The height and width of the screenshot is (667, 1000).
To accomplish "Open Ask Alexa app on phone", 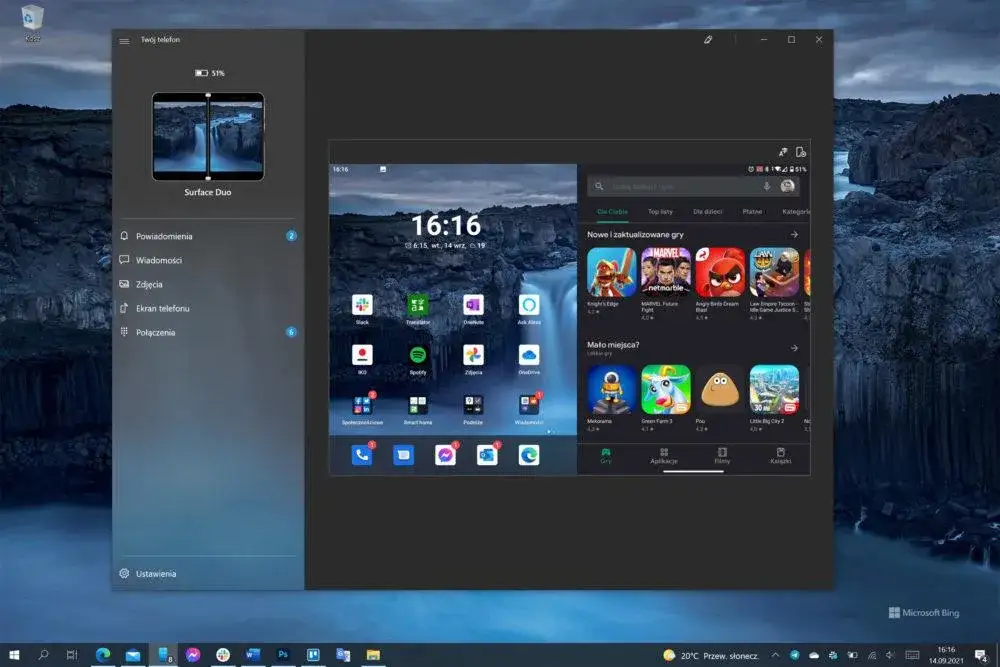I will click(x=529, y=305).
